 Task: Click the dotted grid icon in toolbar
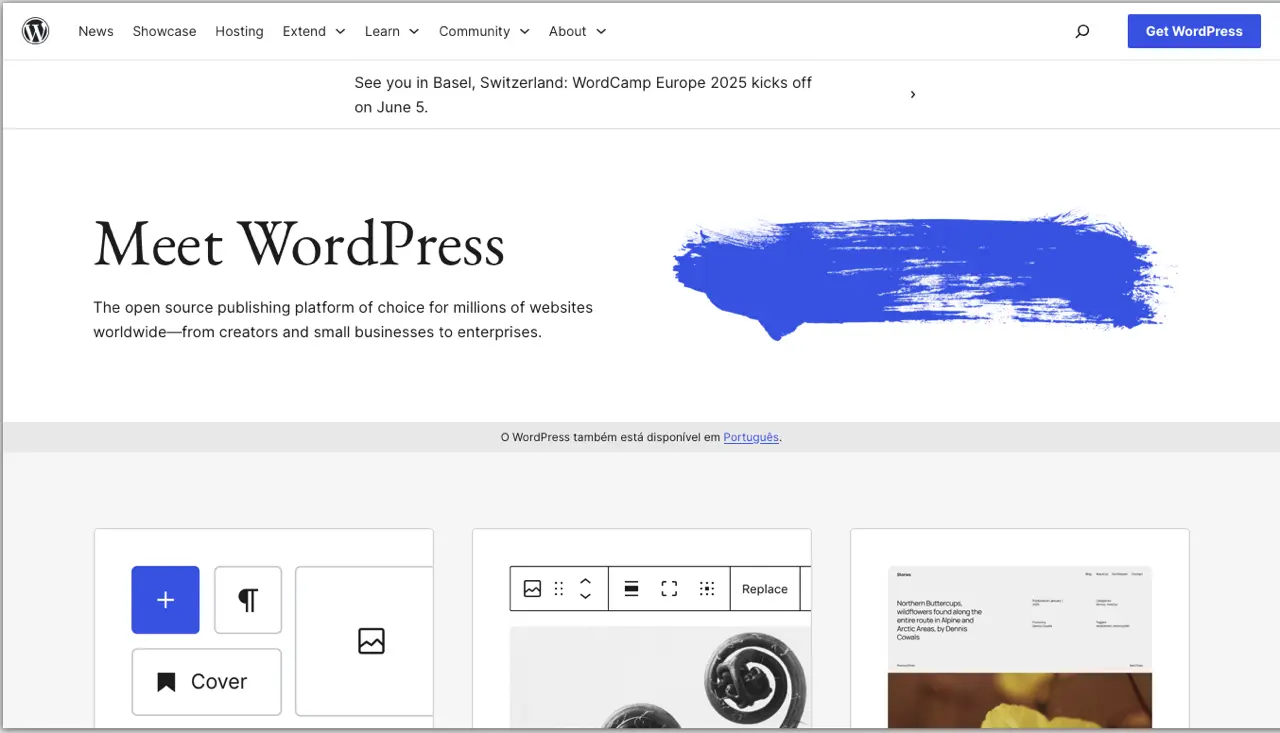coord(707,589)
